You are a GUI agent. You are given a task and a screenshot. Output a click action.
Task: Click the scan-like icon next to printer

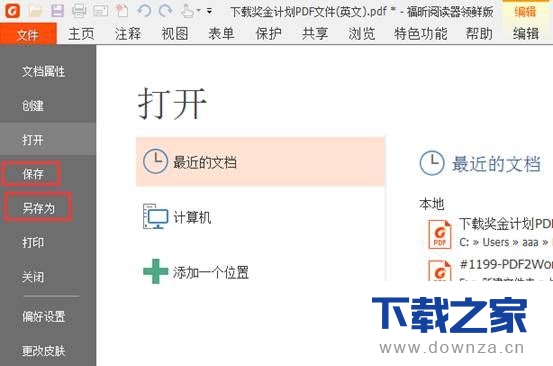pyautogui.click(x=101, y=11)
